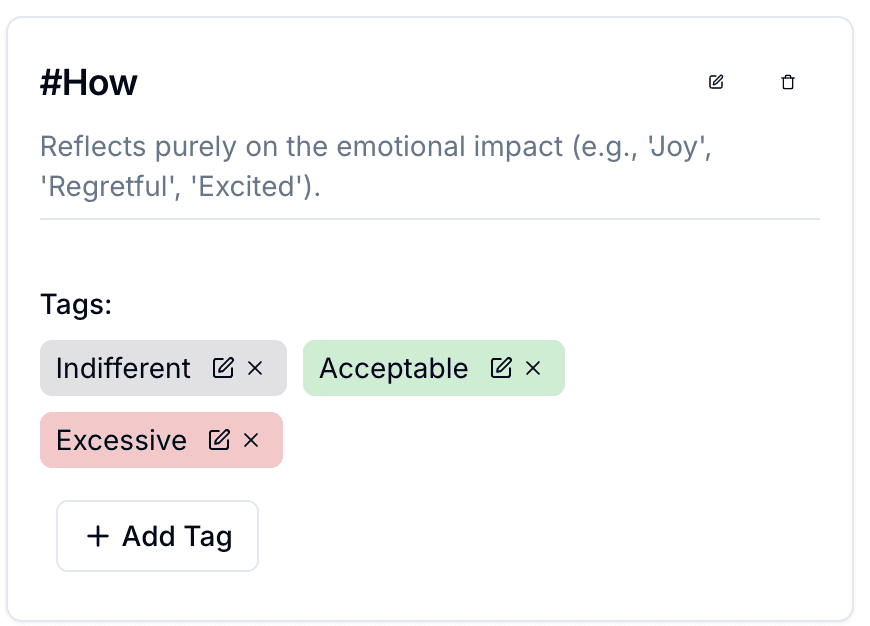Click the pencil icon on the Excessive tag
870x626 pixels.
tap(219, 440)
